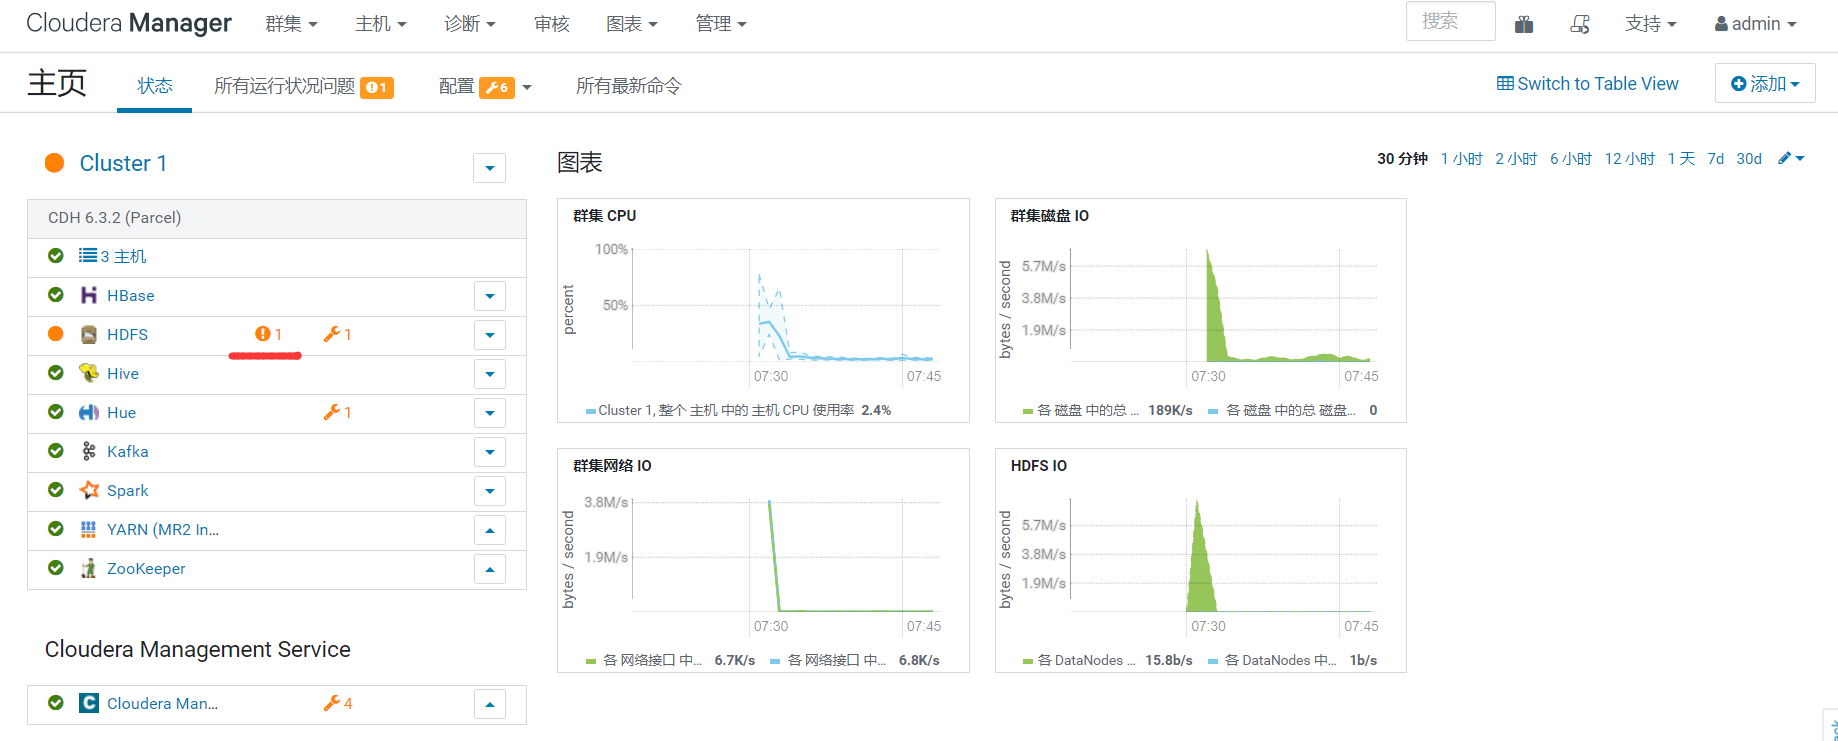
Task: Open 所有最新命令 tab
Action: point(629,86)
